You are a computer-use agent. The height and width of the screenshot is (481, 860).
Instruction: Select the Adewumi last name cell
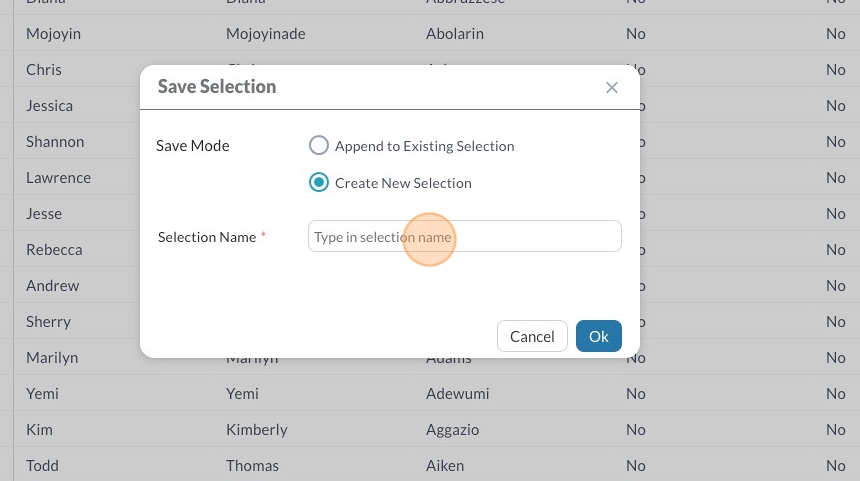point(459,394)
